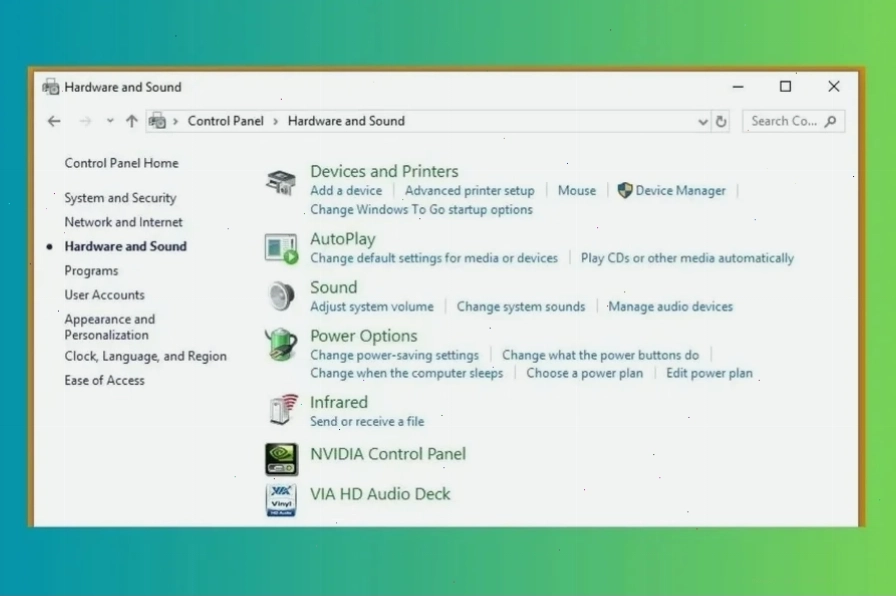Image resolution: width=896 pixels, height=597 pixels.
Task: Expand the chevron before Control Panel breadcrumb
Action: 176,121
